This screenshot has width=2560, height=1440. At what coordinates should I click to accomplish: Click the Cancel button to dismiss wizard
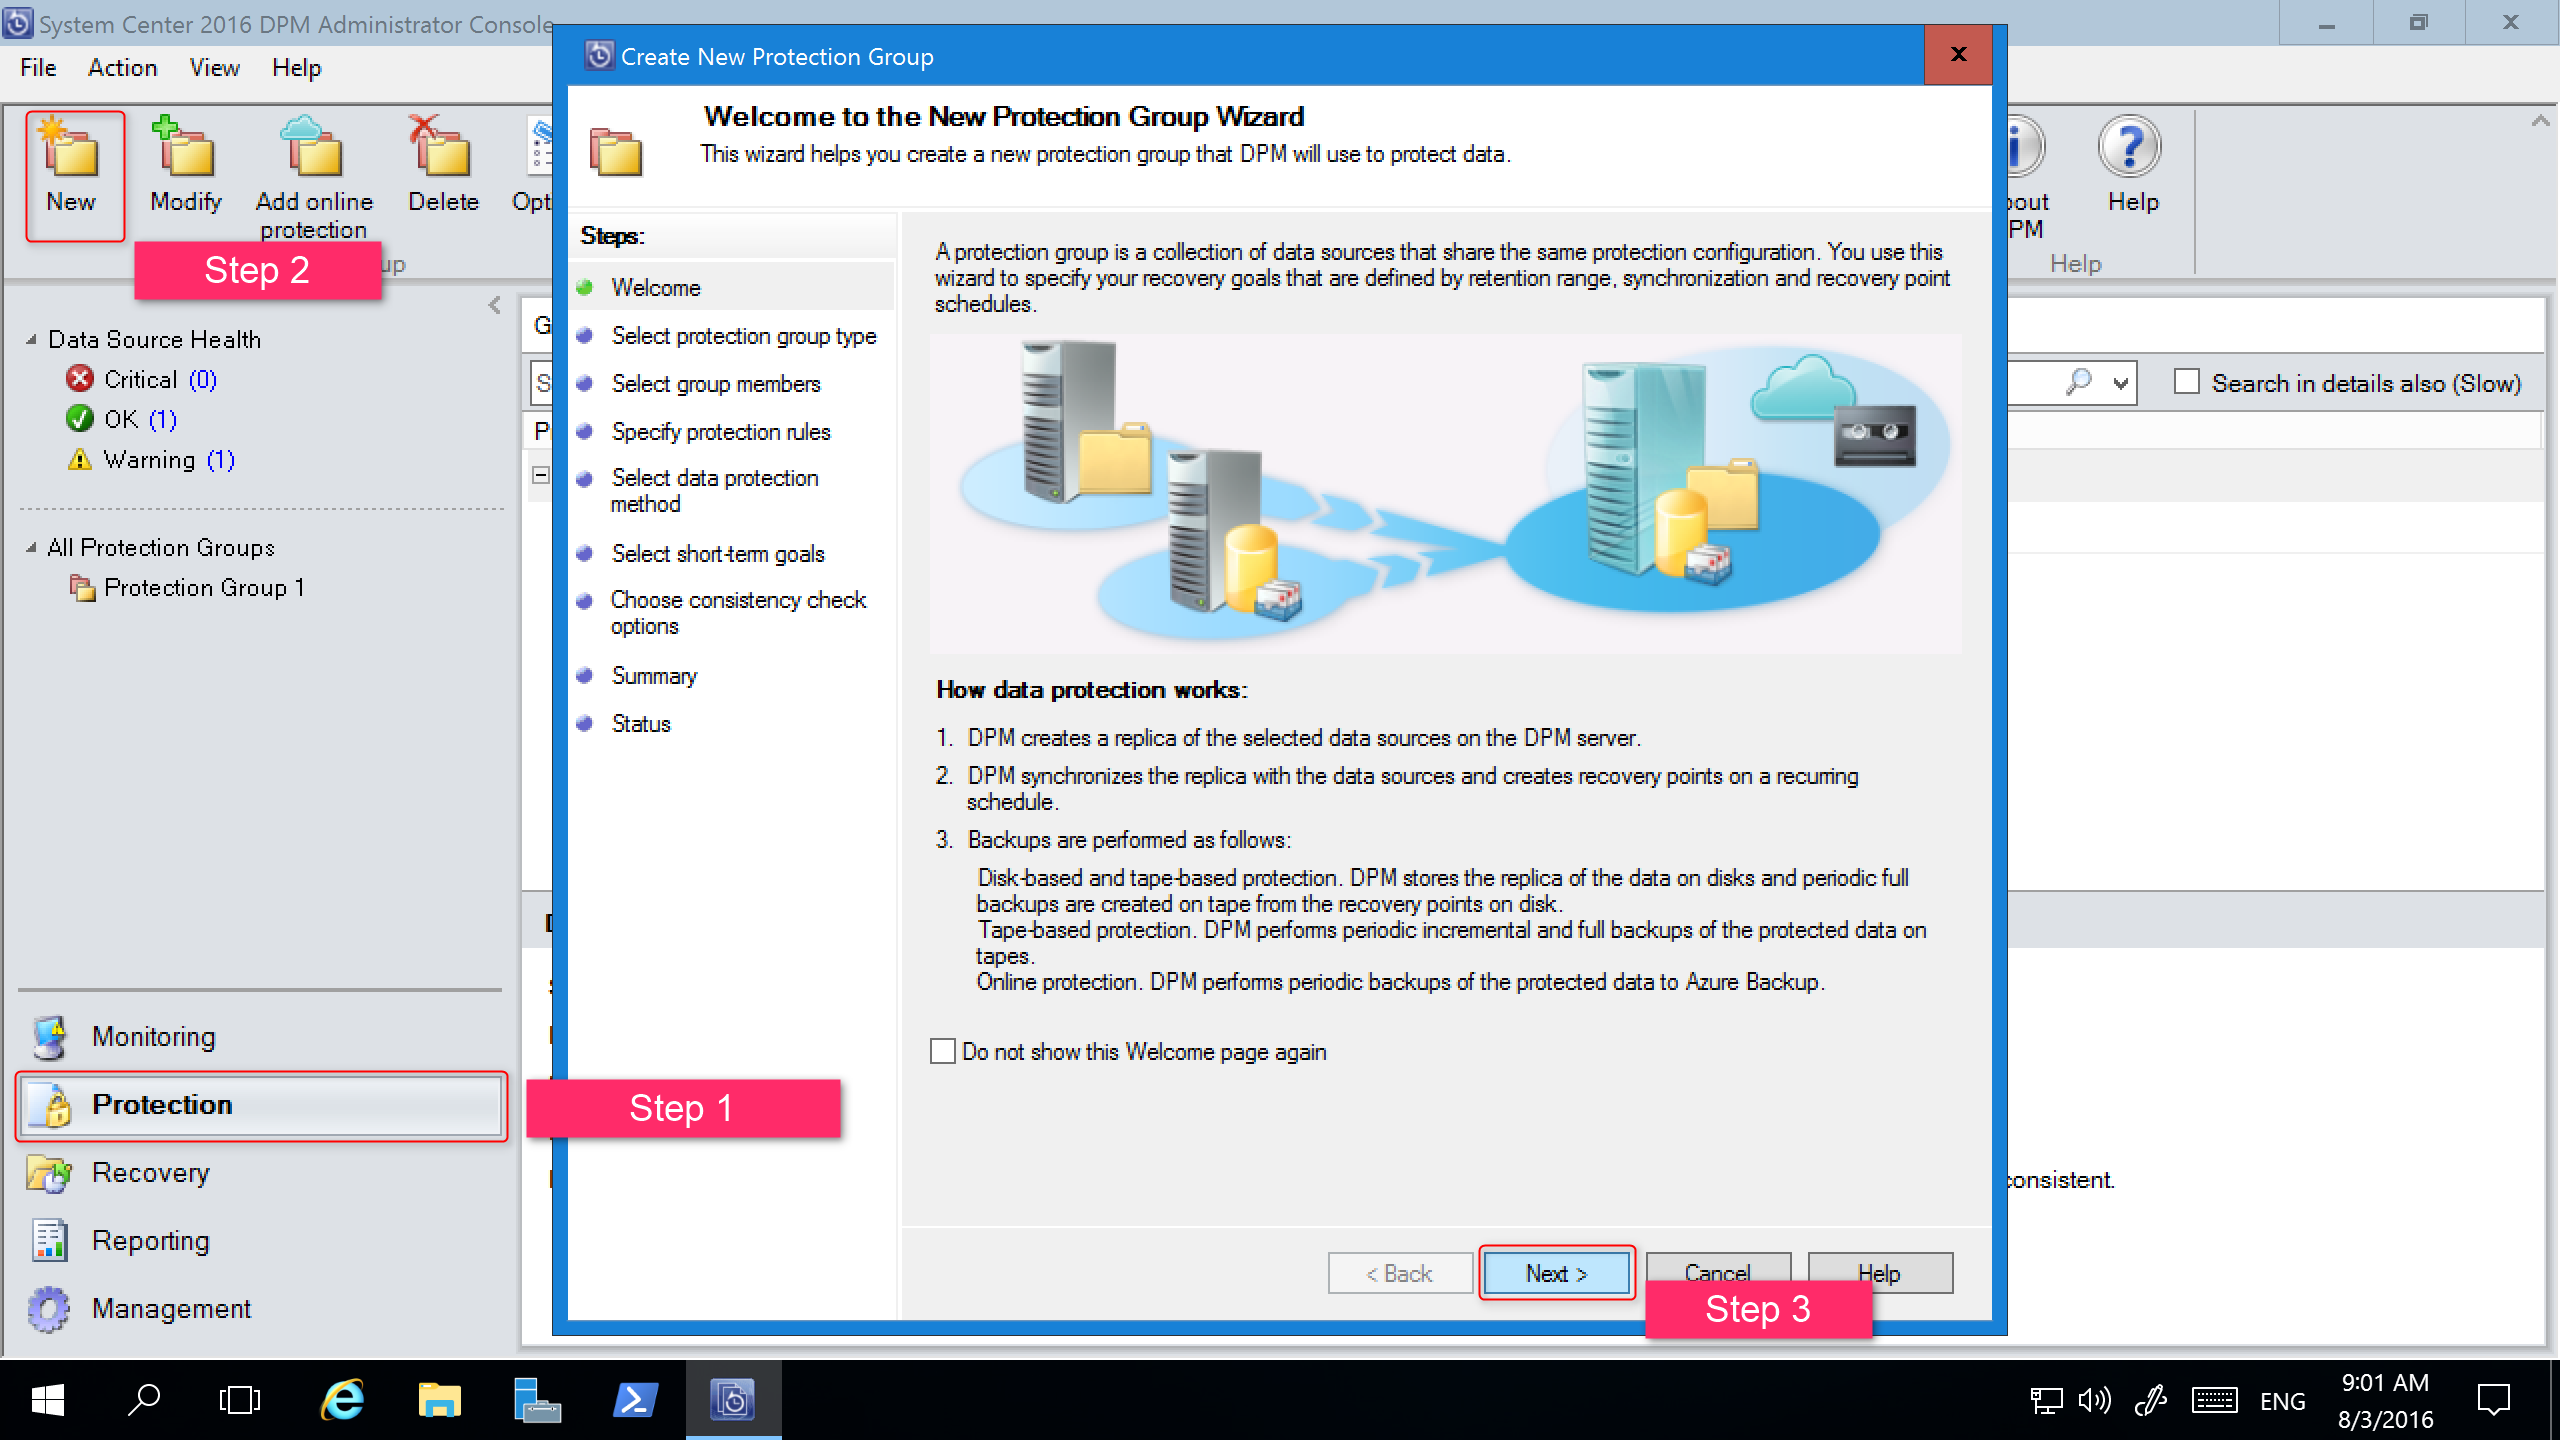(x=1714, y=1273)
